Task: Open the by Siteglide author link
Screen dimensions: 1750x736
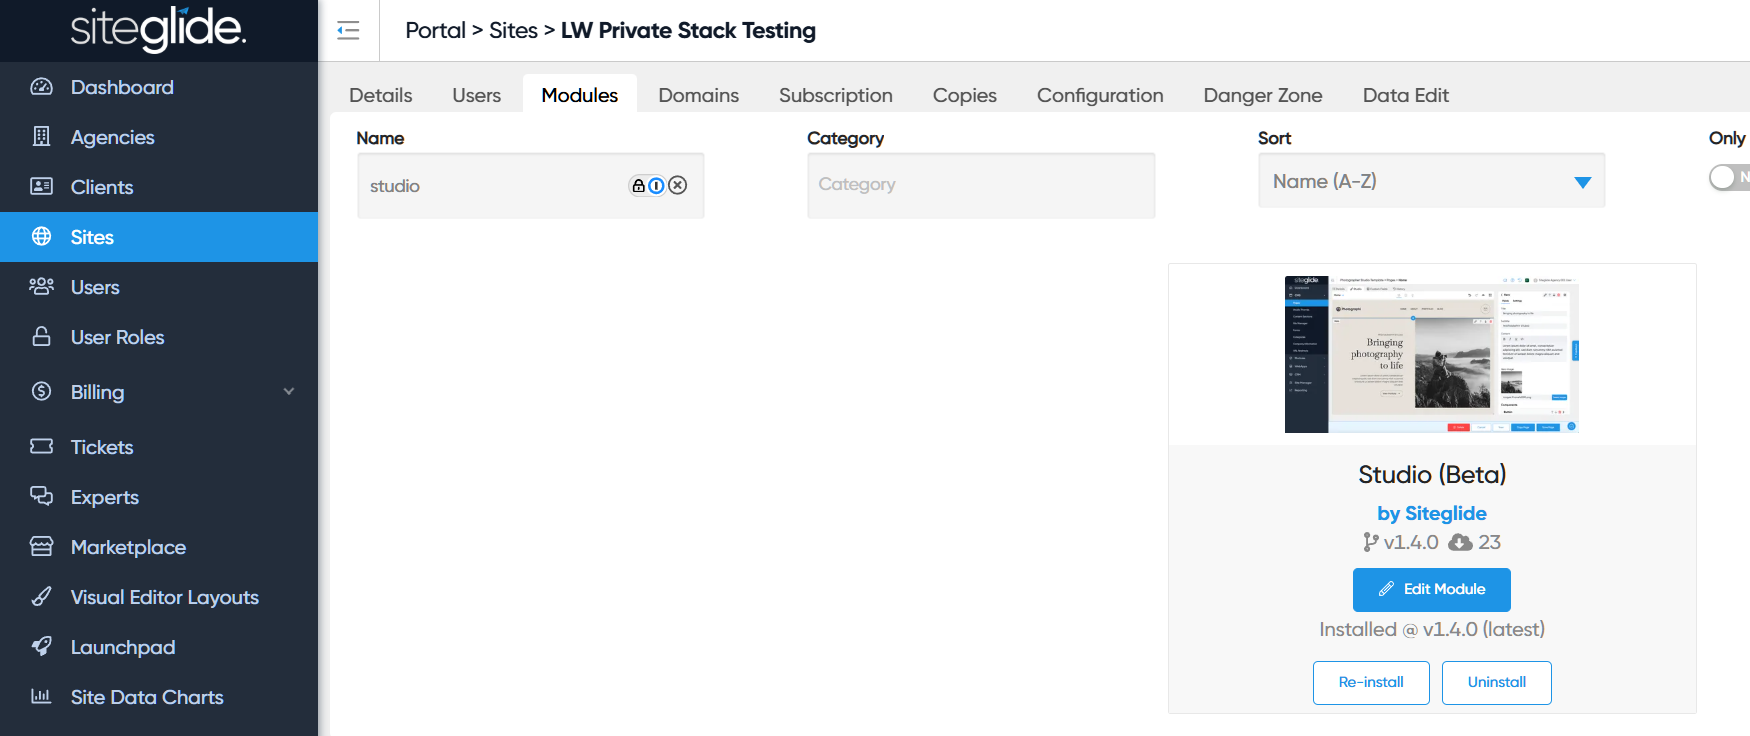Action: point(1431,513)
